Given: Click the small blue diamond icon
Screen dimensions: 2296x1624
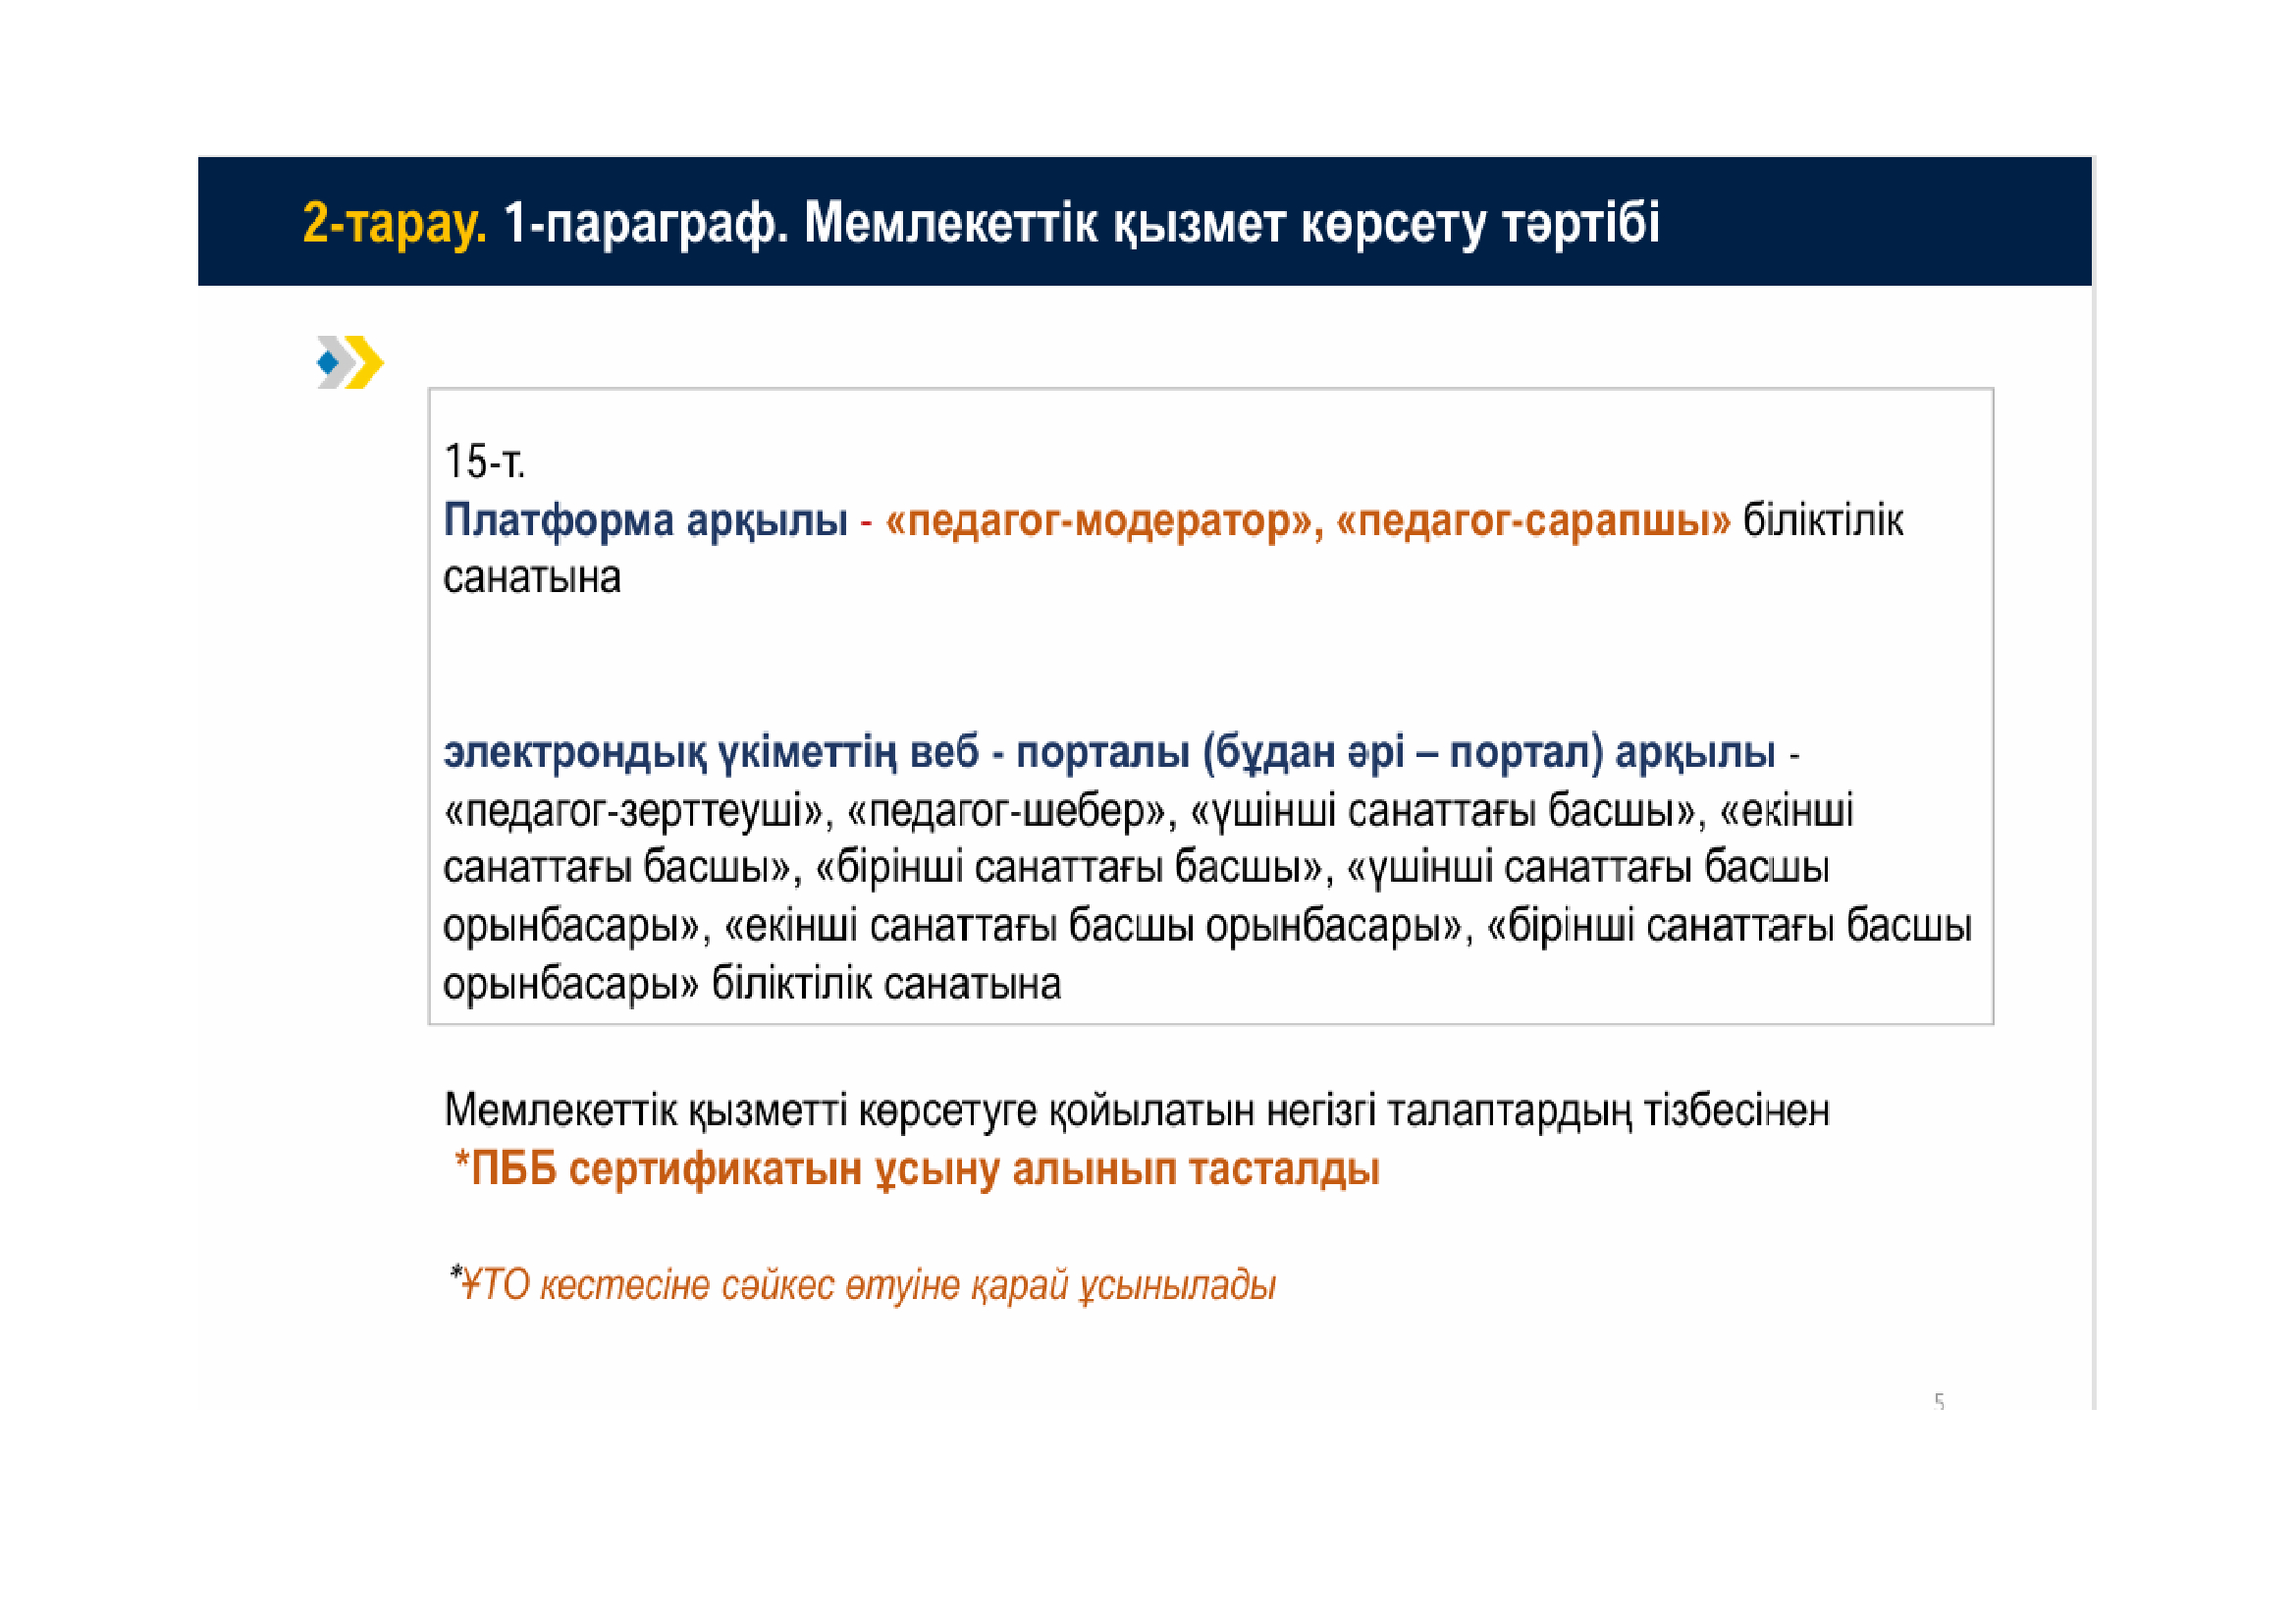Looking at the screenshot, I should pos(327,362).
